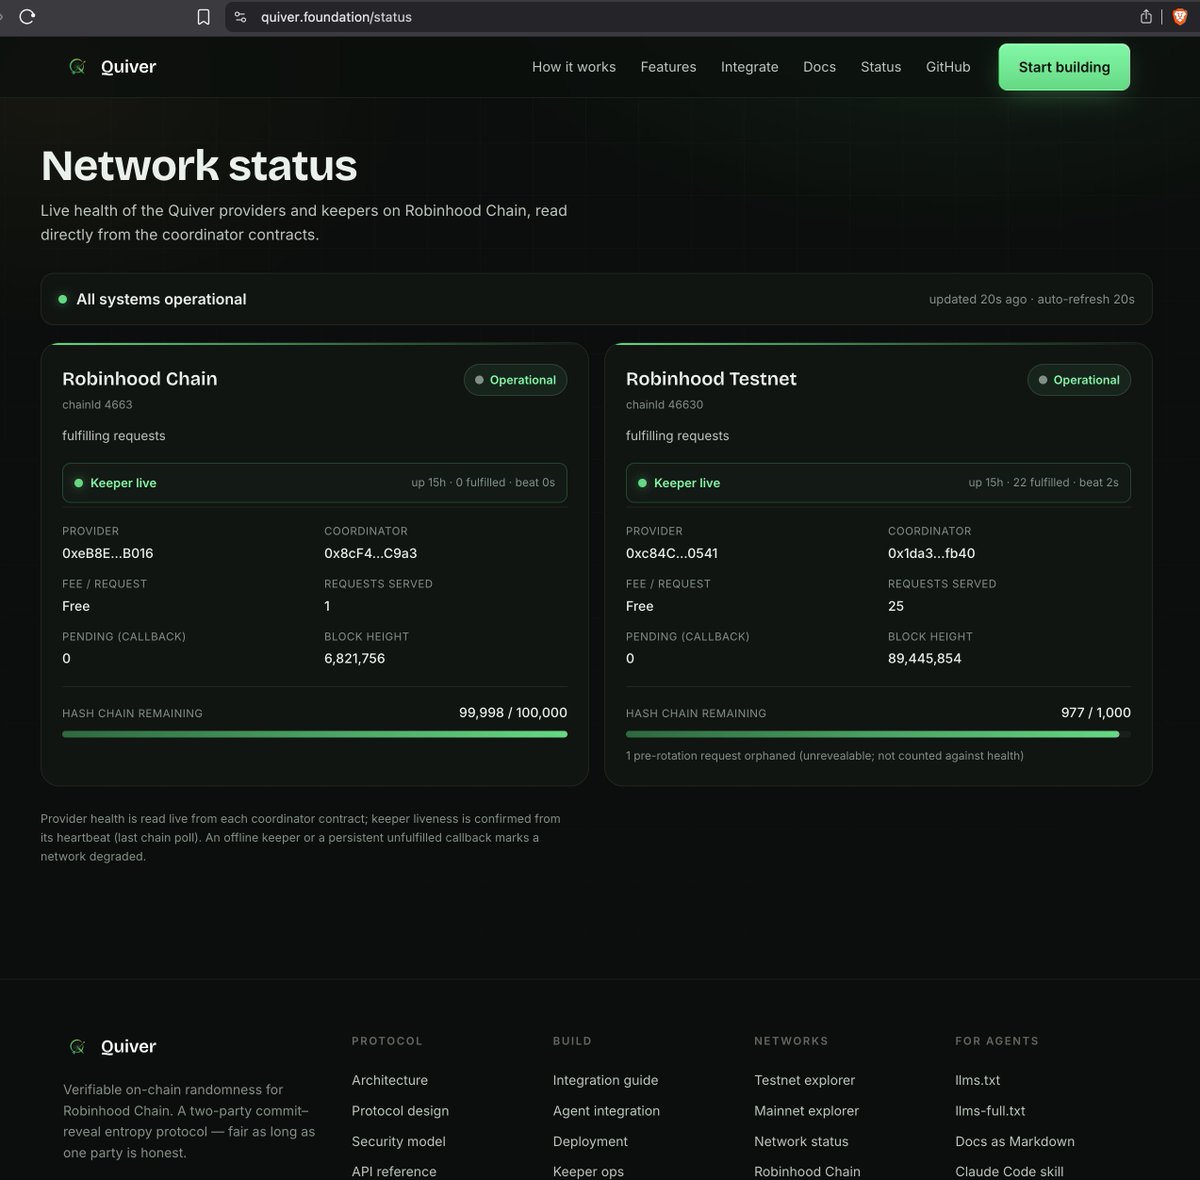This screenshot has width=1200, height=1180.
Task: Click the Robinhood Testnet hash chain progress bar
Action: tap(878, 734)
